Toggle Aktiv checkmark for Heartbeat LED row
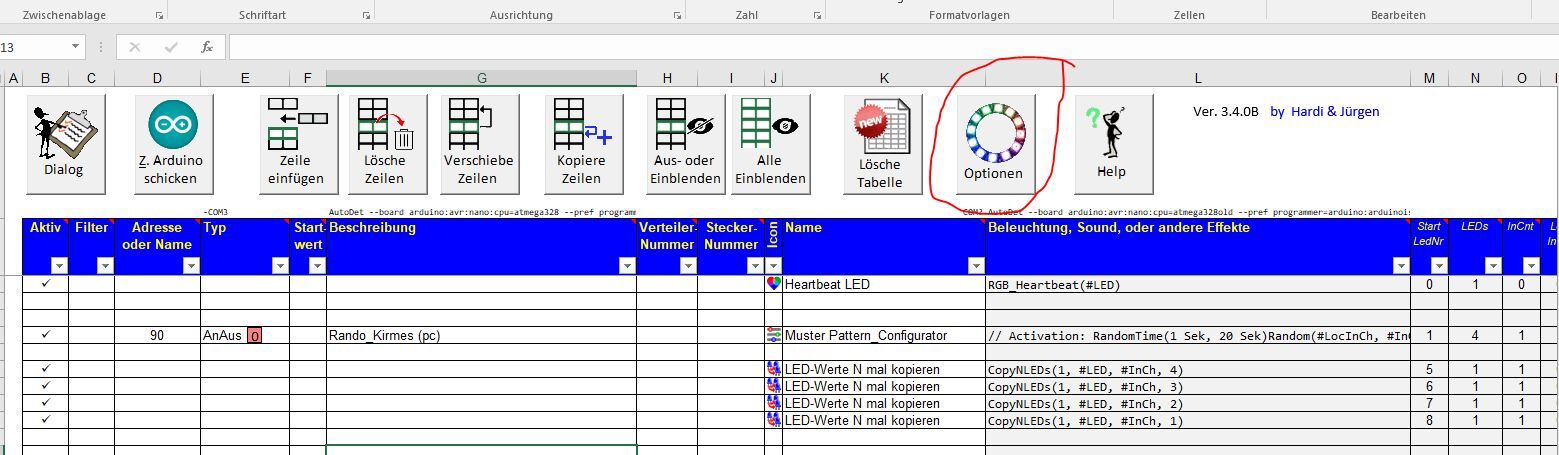This screenshot has height=455, width=1559. (46, 284)
